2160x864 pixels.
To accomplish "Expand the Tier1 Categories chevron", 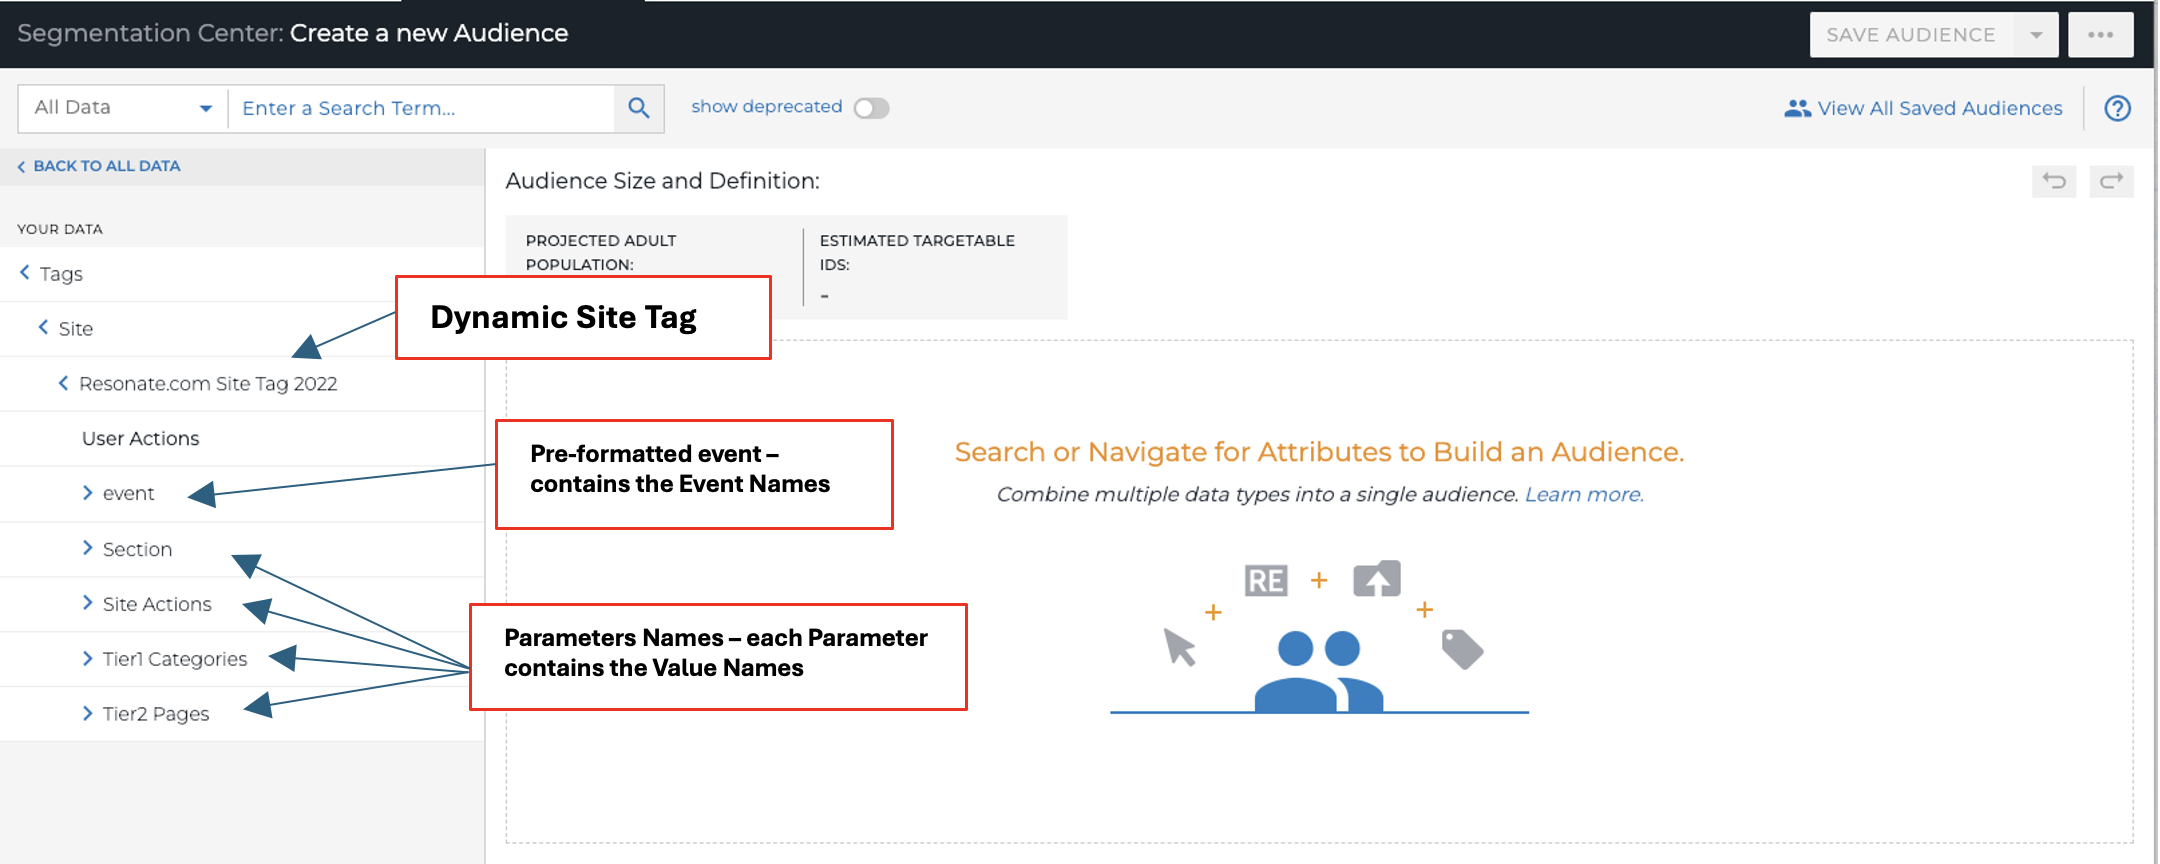I will (88, 658).
